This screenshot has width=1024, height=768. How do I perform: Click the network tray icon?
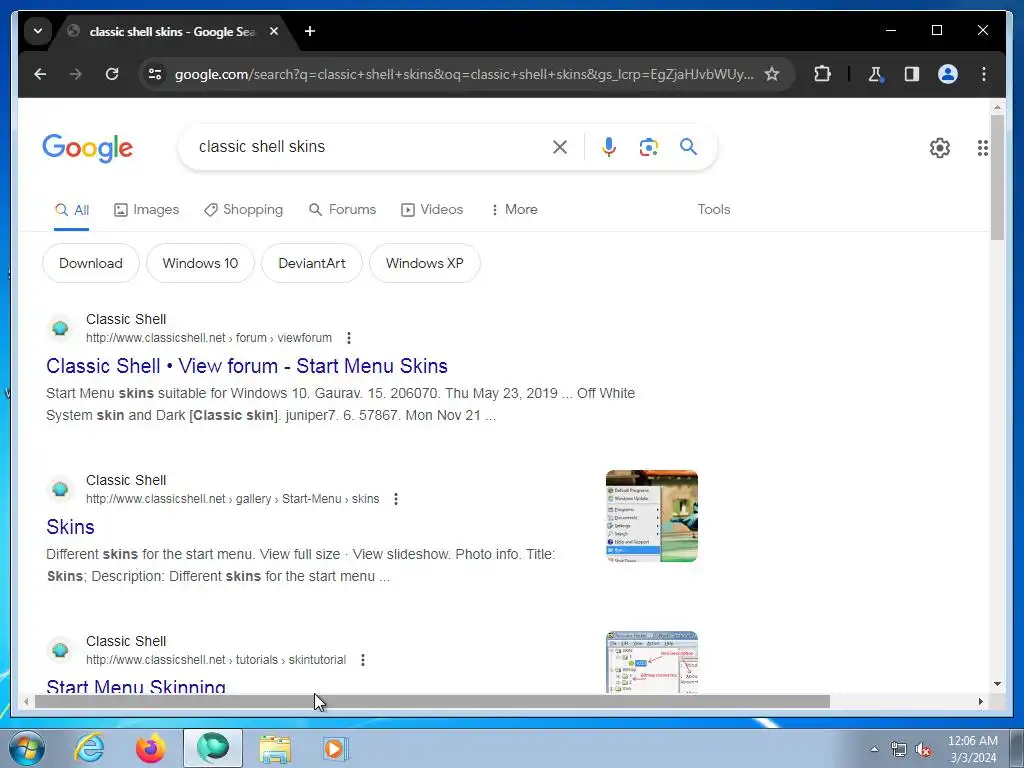tap(899, 750)
